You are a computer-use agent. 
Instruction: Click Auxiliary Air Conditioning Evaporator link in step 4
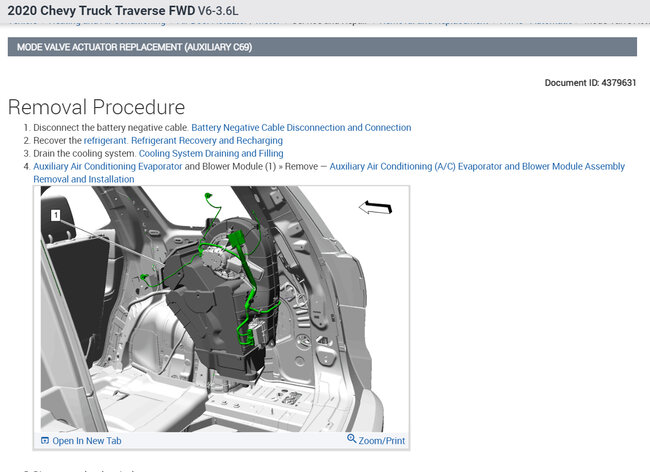[x=108, y=166]
